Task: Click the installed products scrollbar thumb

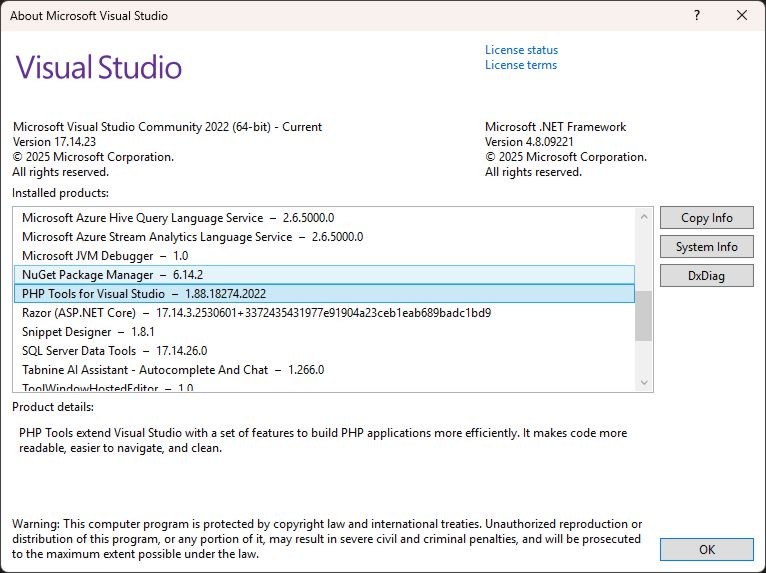Action: click(x=643, y=316)
